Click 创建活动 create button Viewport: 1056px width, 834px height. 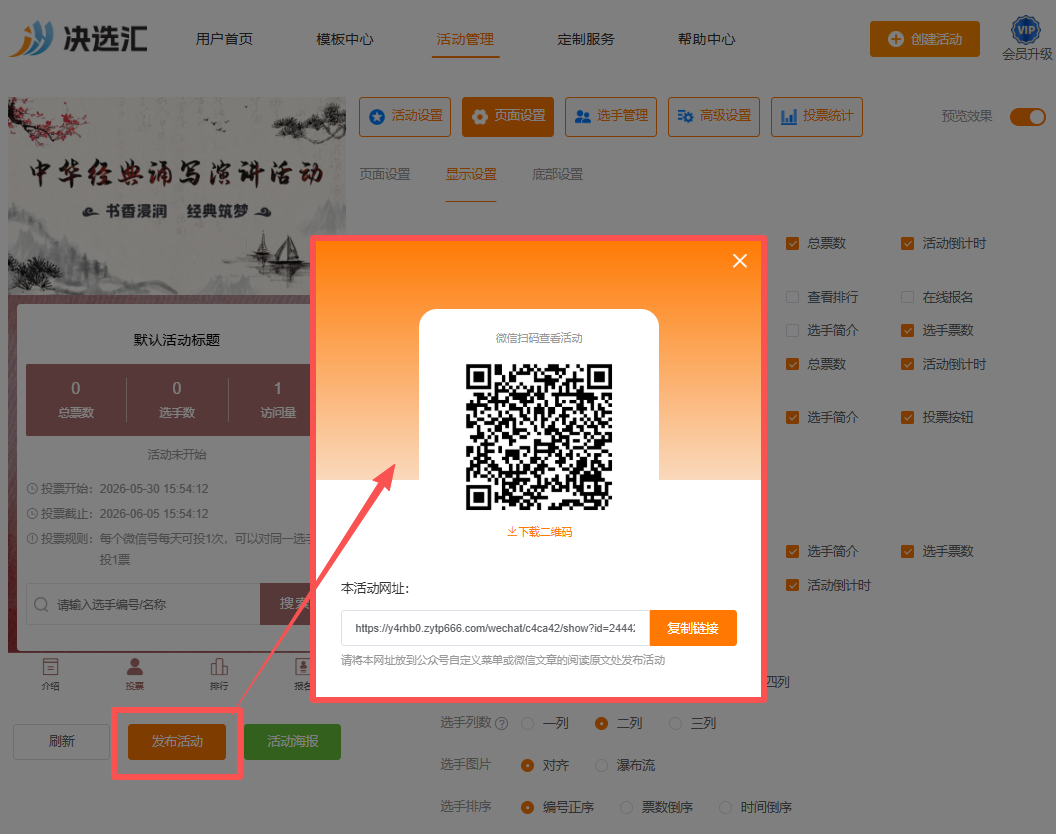(x=925, y=39)
